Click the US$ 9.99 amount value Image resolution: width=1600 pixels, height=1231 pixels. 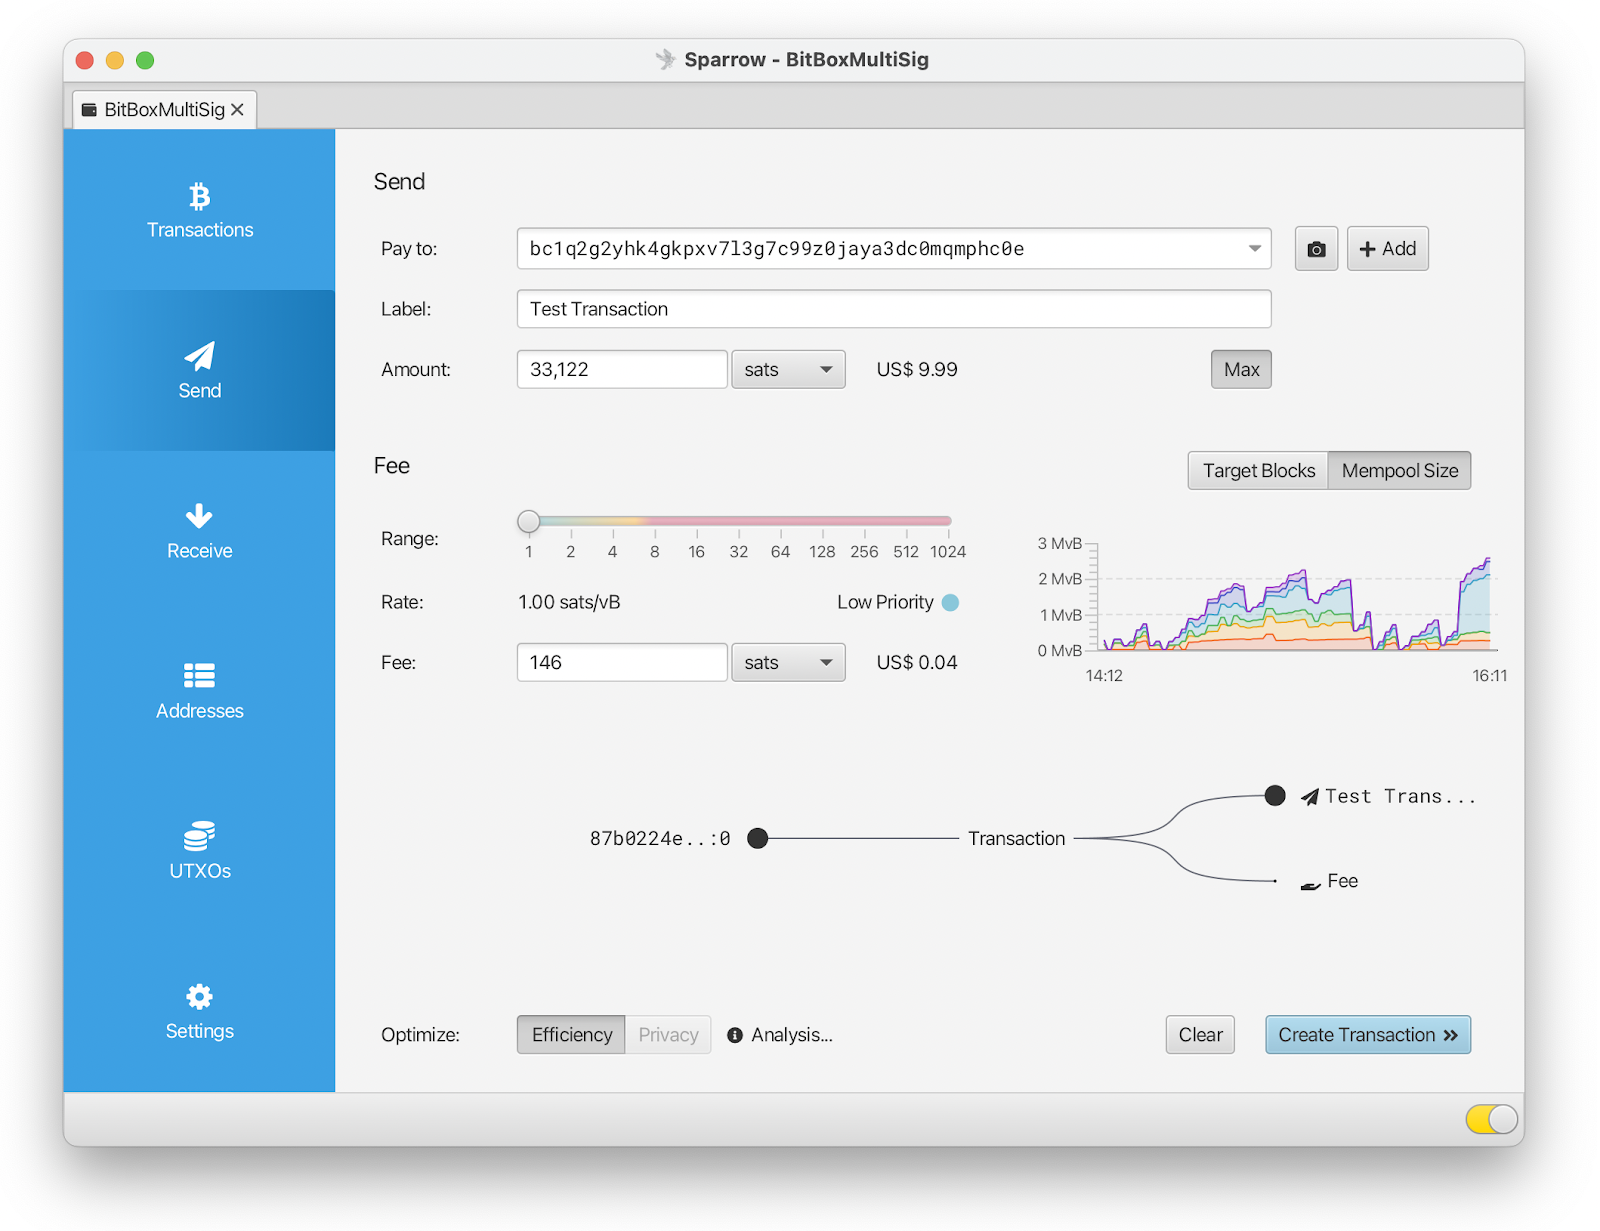pyautogui.click(x=917, y=370)
